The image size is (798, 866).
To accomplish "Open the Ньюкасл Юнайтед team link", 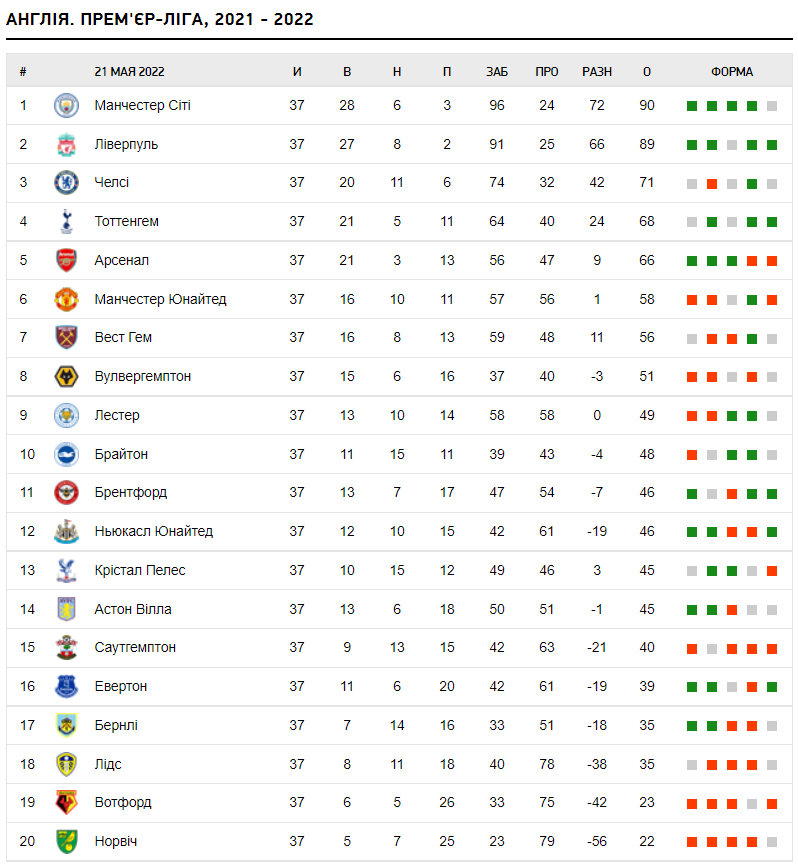I will [x=153, y=531].
